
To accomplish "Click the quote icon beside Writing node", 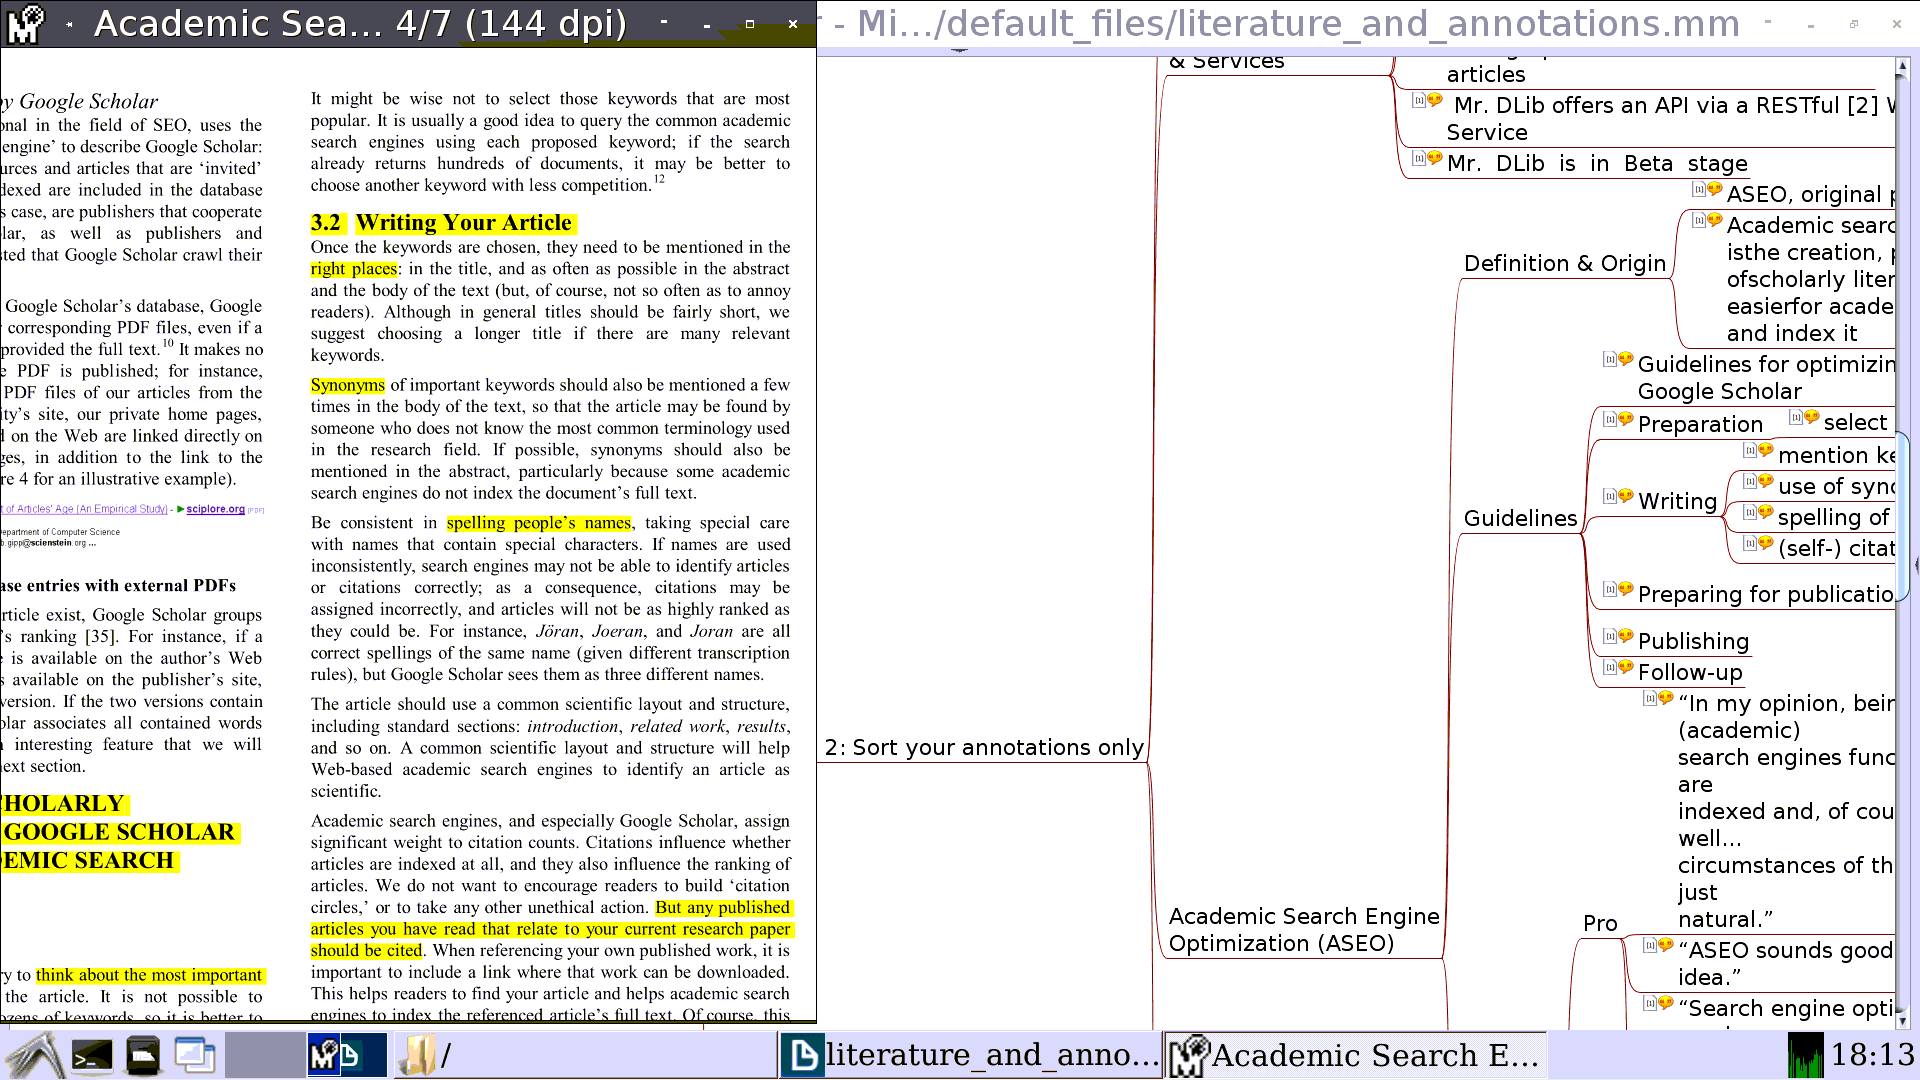I will click(x=1626, y=496).
